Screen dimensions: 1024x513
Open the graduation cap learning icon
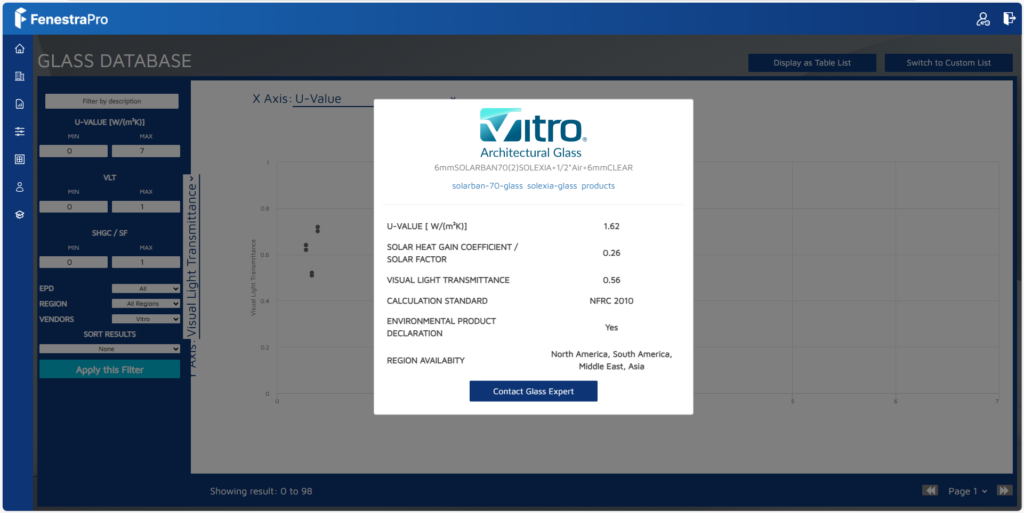20,215
